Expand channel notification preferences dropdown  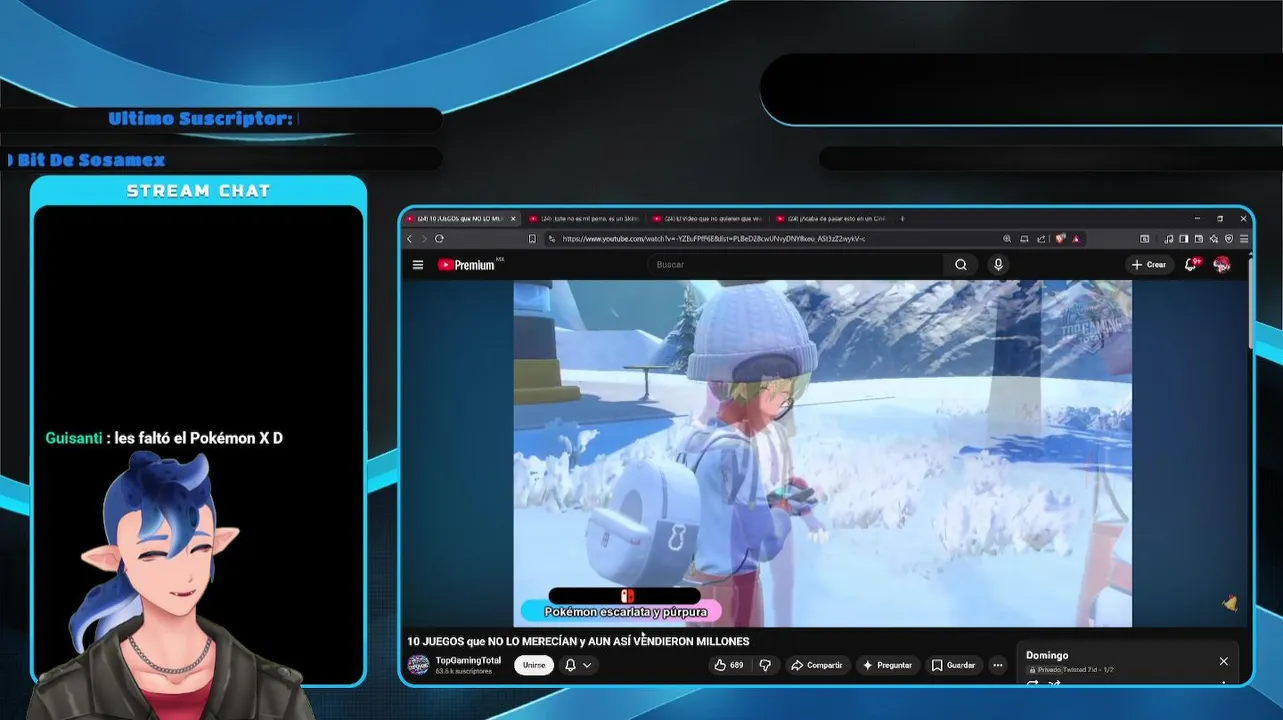pos(587,665)
